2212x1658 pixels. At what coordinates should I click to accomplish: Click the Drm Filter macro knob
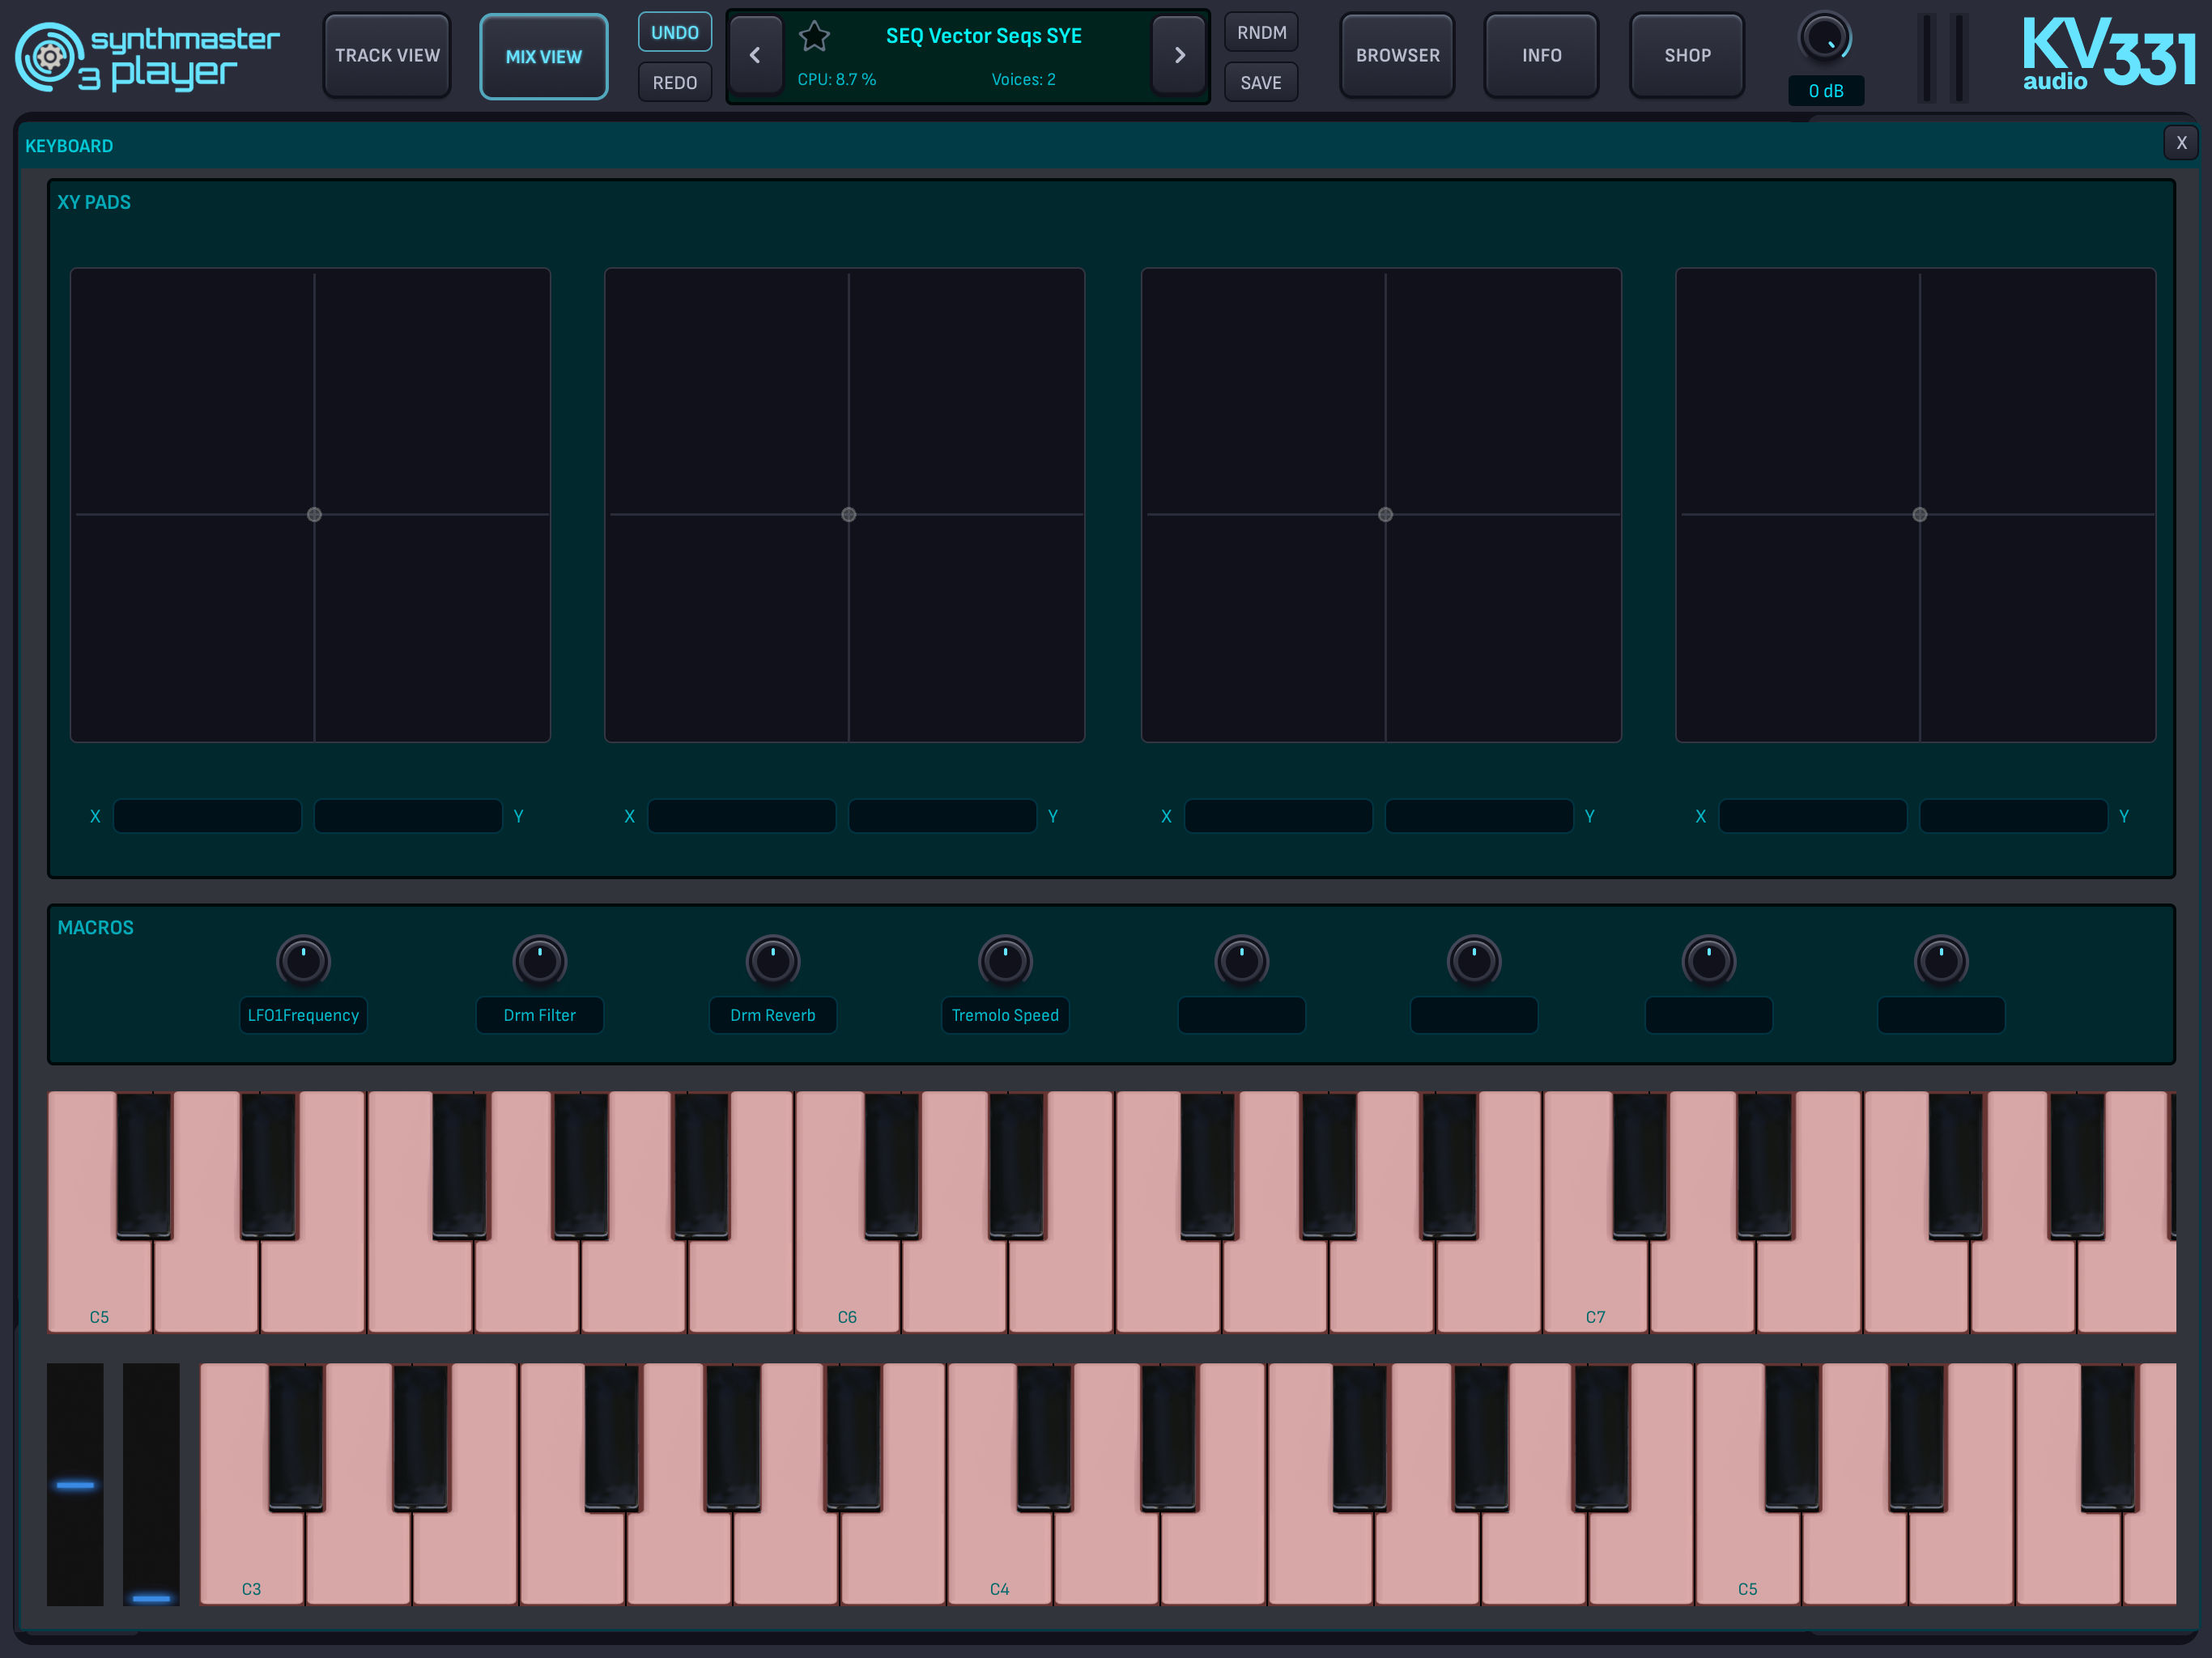540,961
